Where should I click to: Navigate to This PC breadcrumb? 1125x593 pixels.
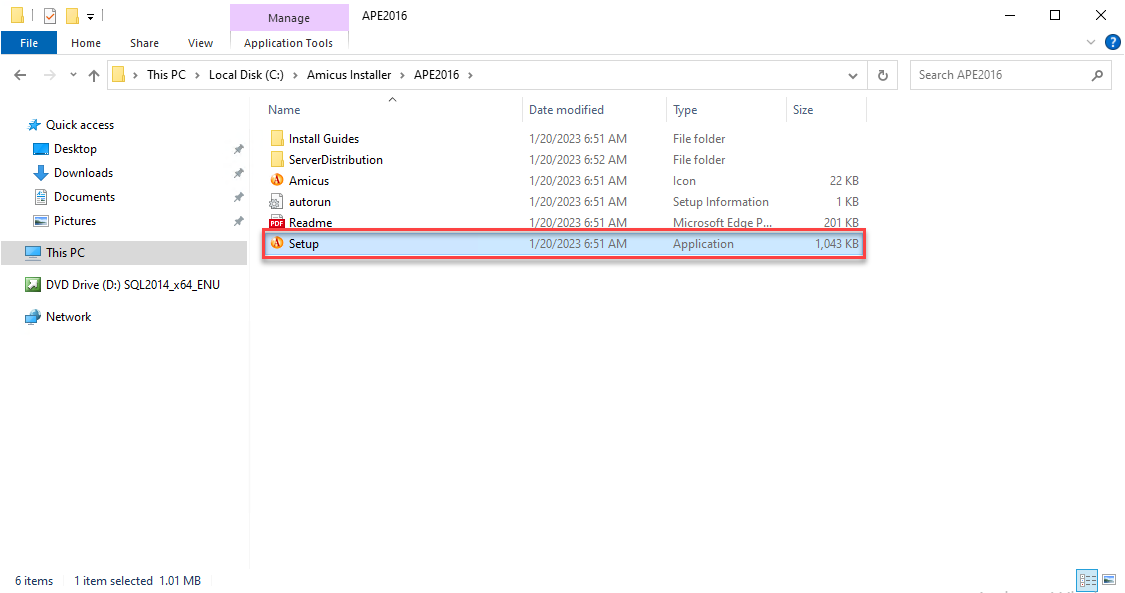point(166,75)
